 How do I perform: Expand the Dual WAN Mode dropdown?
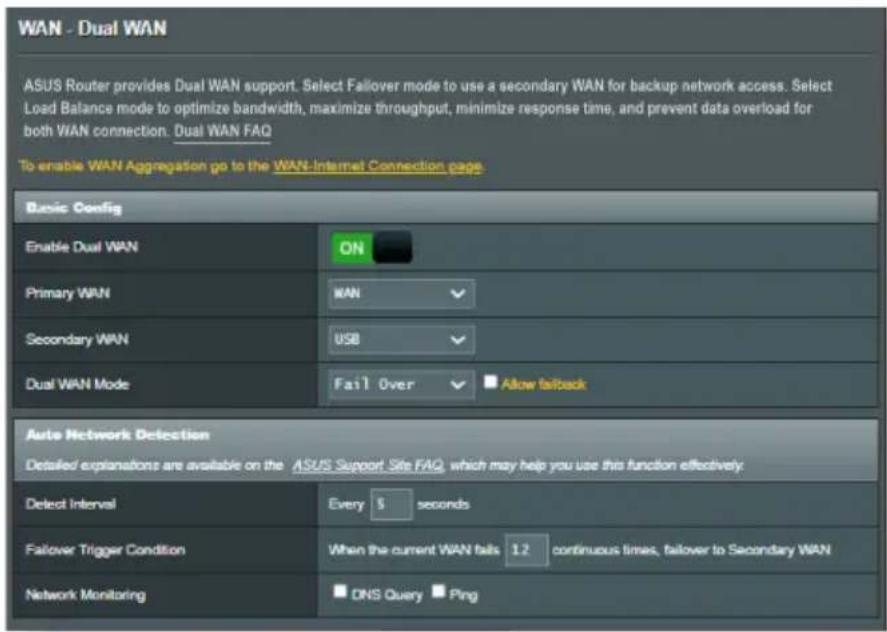click(401, 385)
